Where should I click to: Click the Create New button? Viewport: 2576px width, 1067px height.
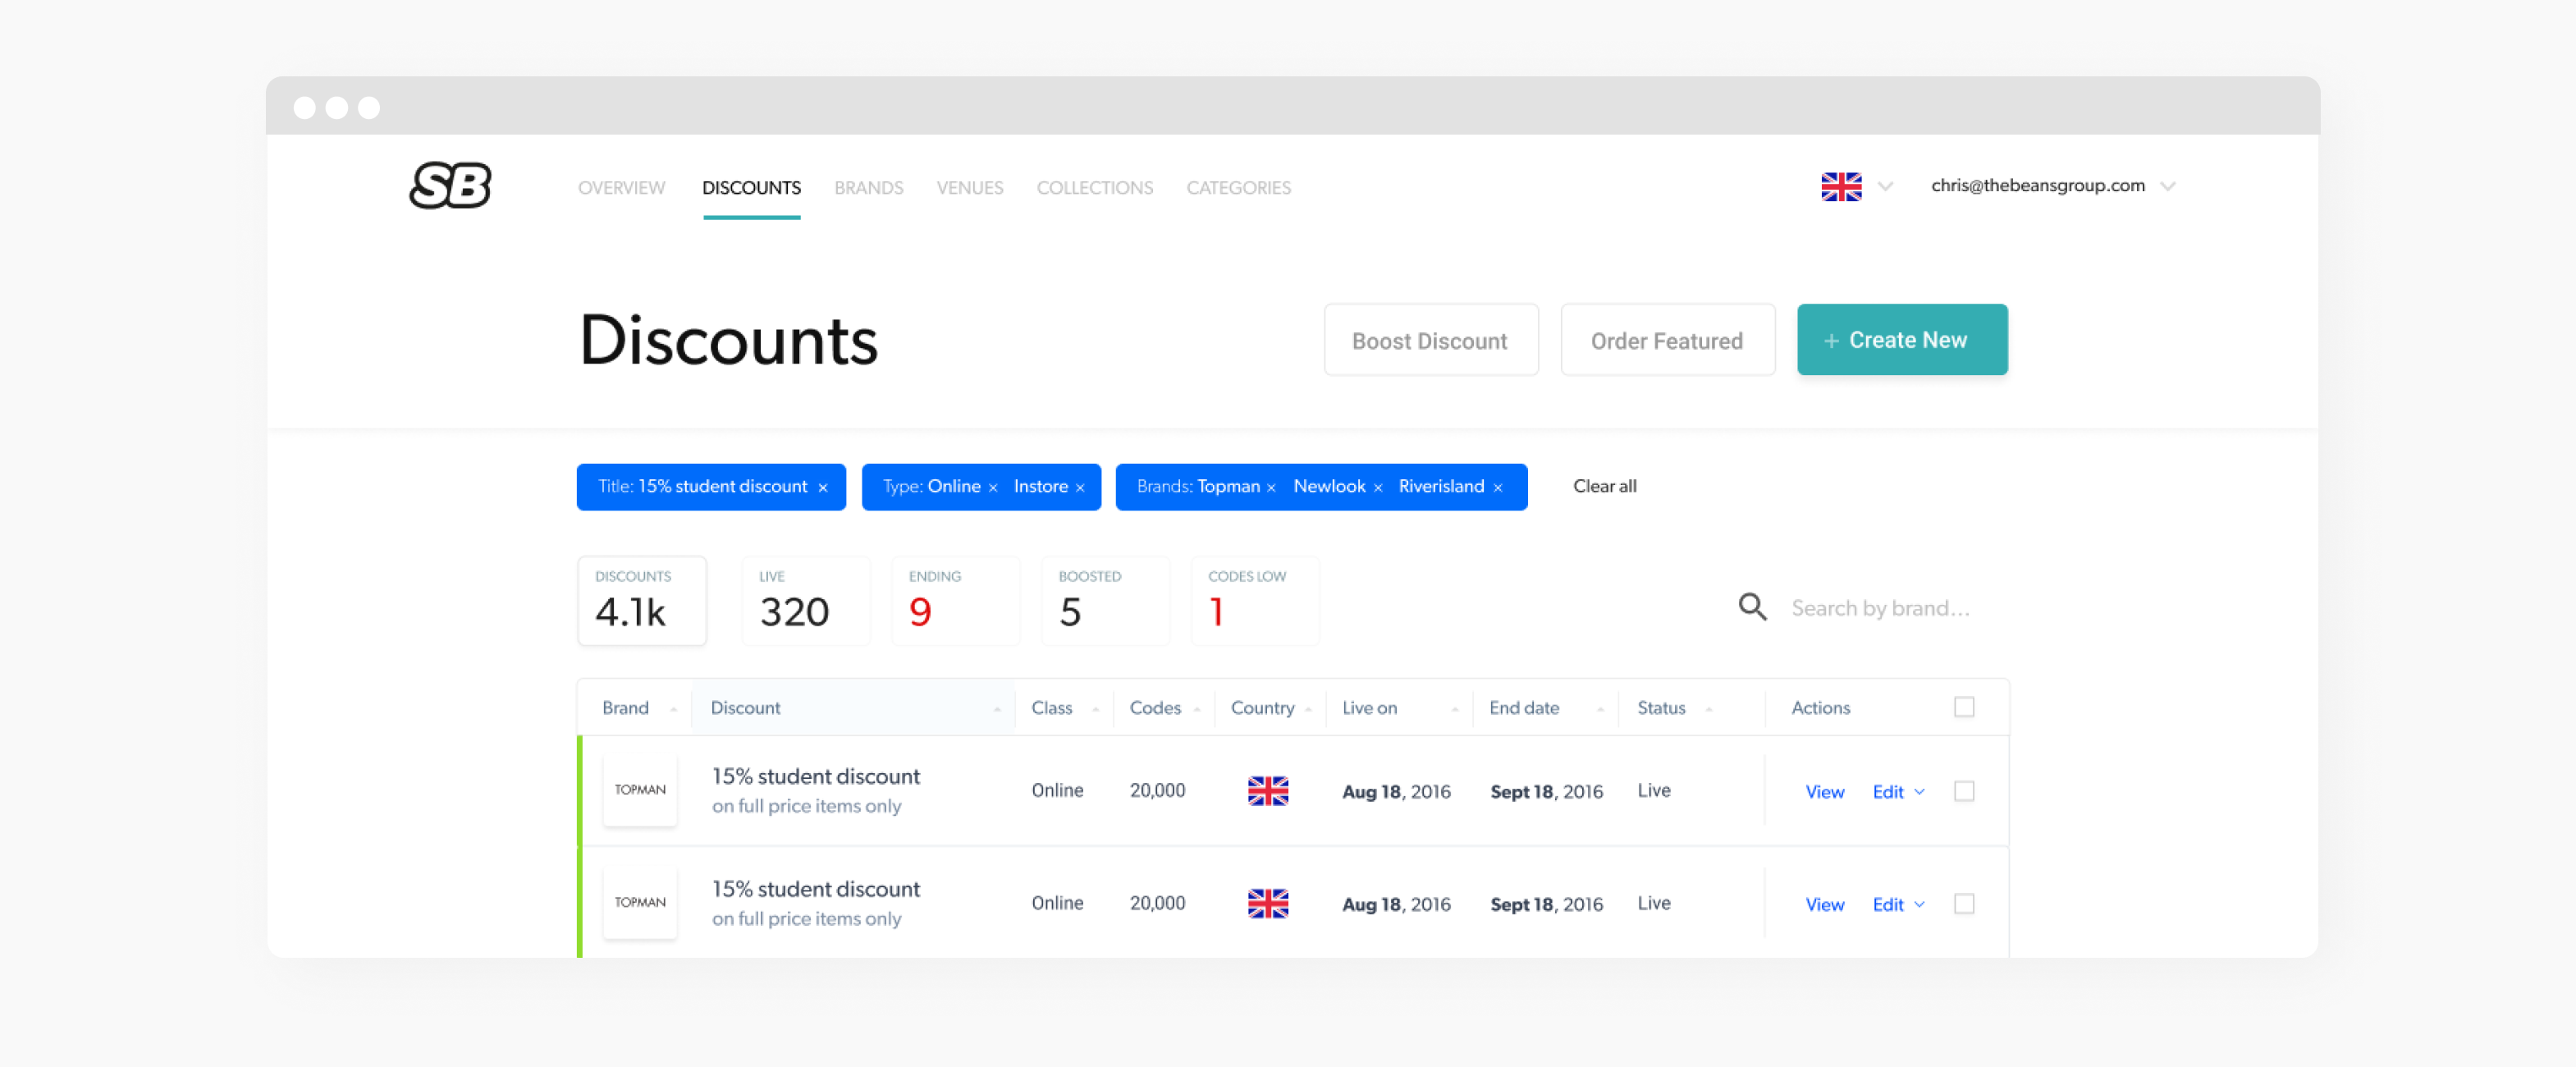tap(1901, 339)
